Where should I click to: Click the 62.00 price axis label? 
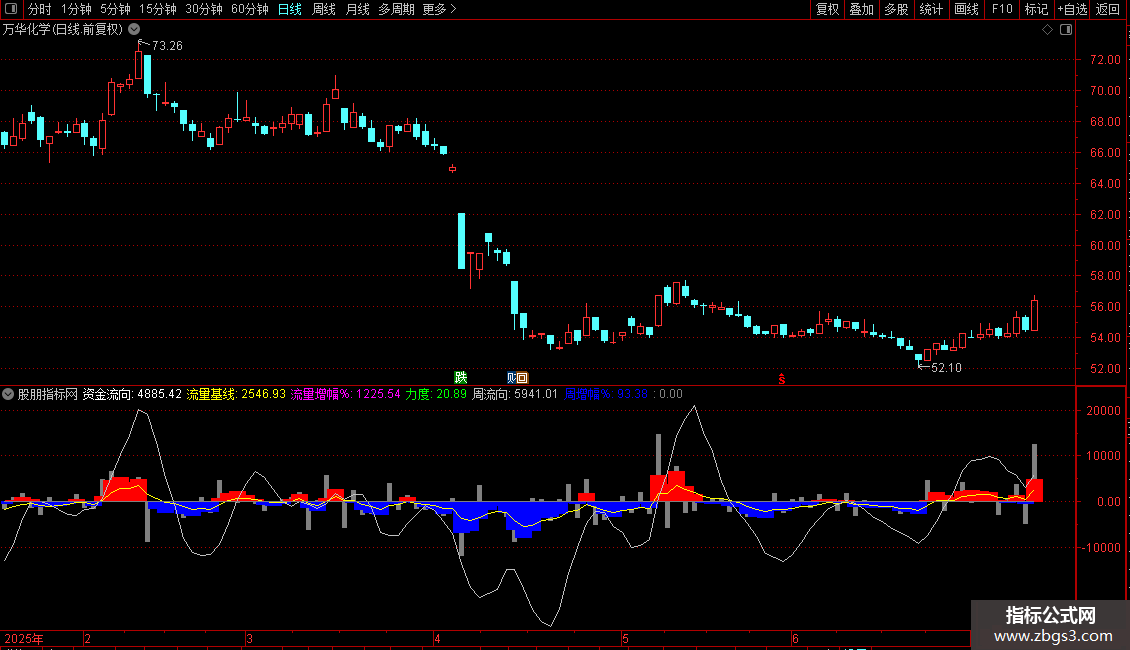click(x=1105, y=215)
